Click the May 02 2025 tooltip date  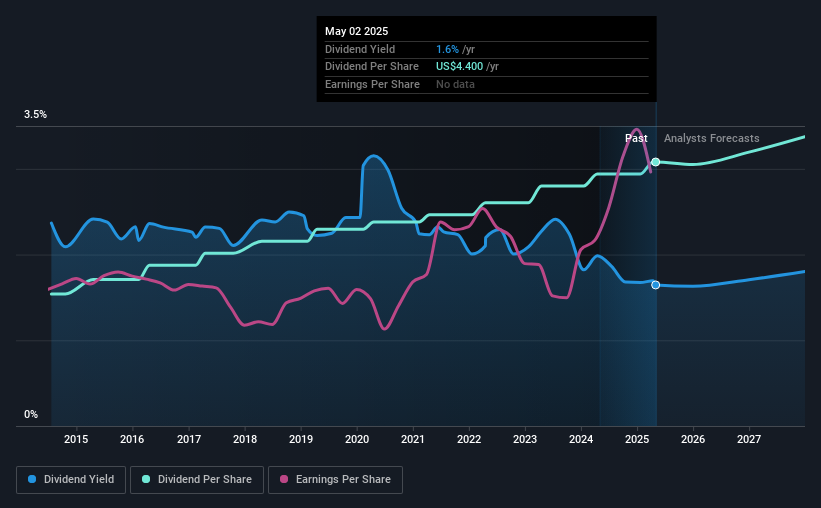[x=357, y=31]
